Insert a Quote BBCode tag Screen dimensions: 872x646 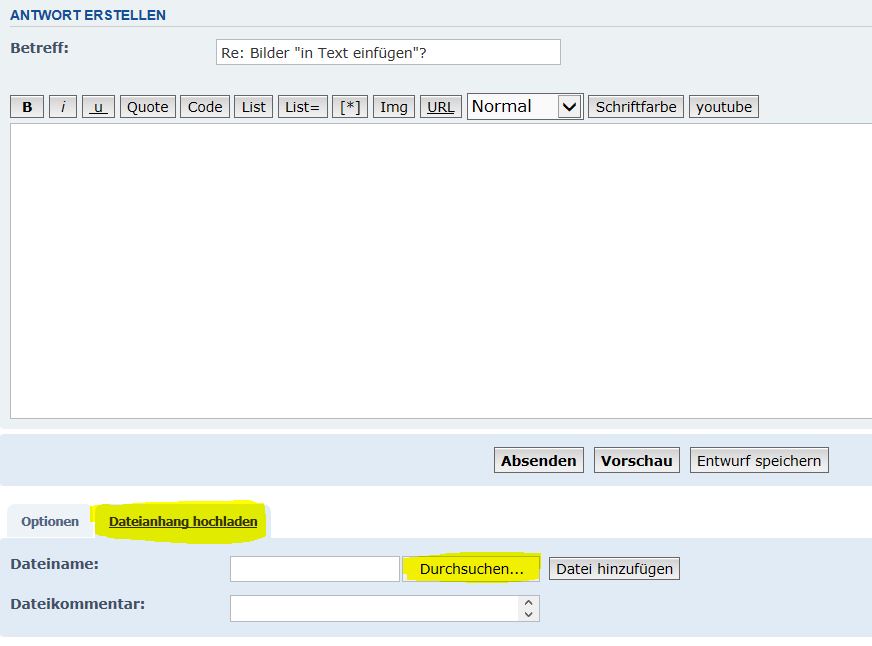click(148, 107)
